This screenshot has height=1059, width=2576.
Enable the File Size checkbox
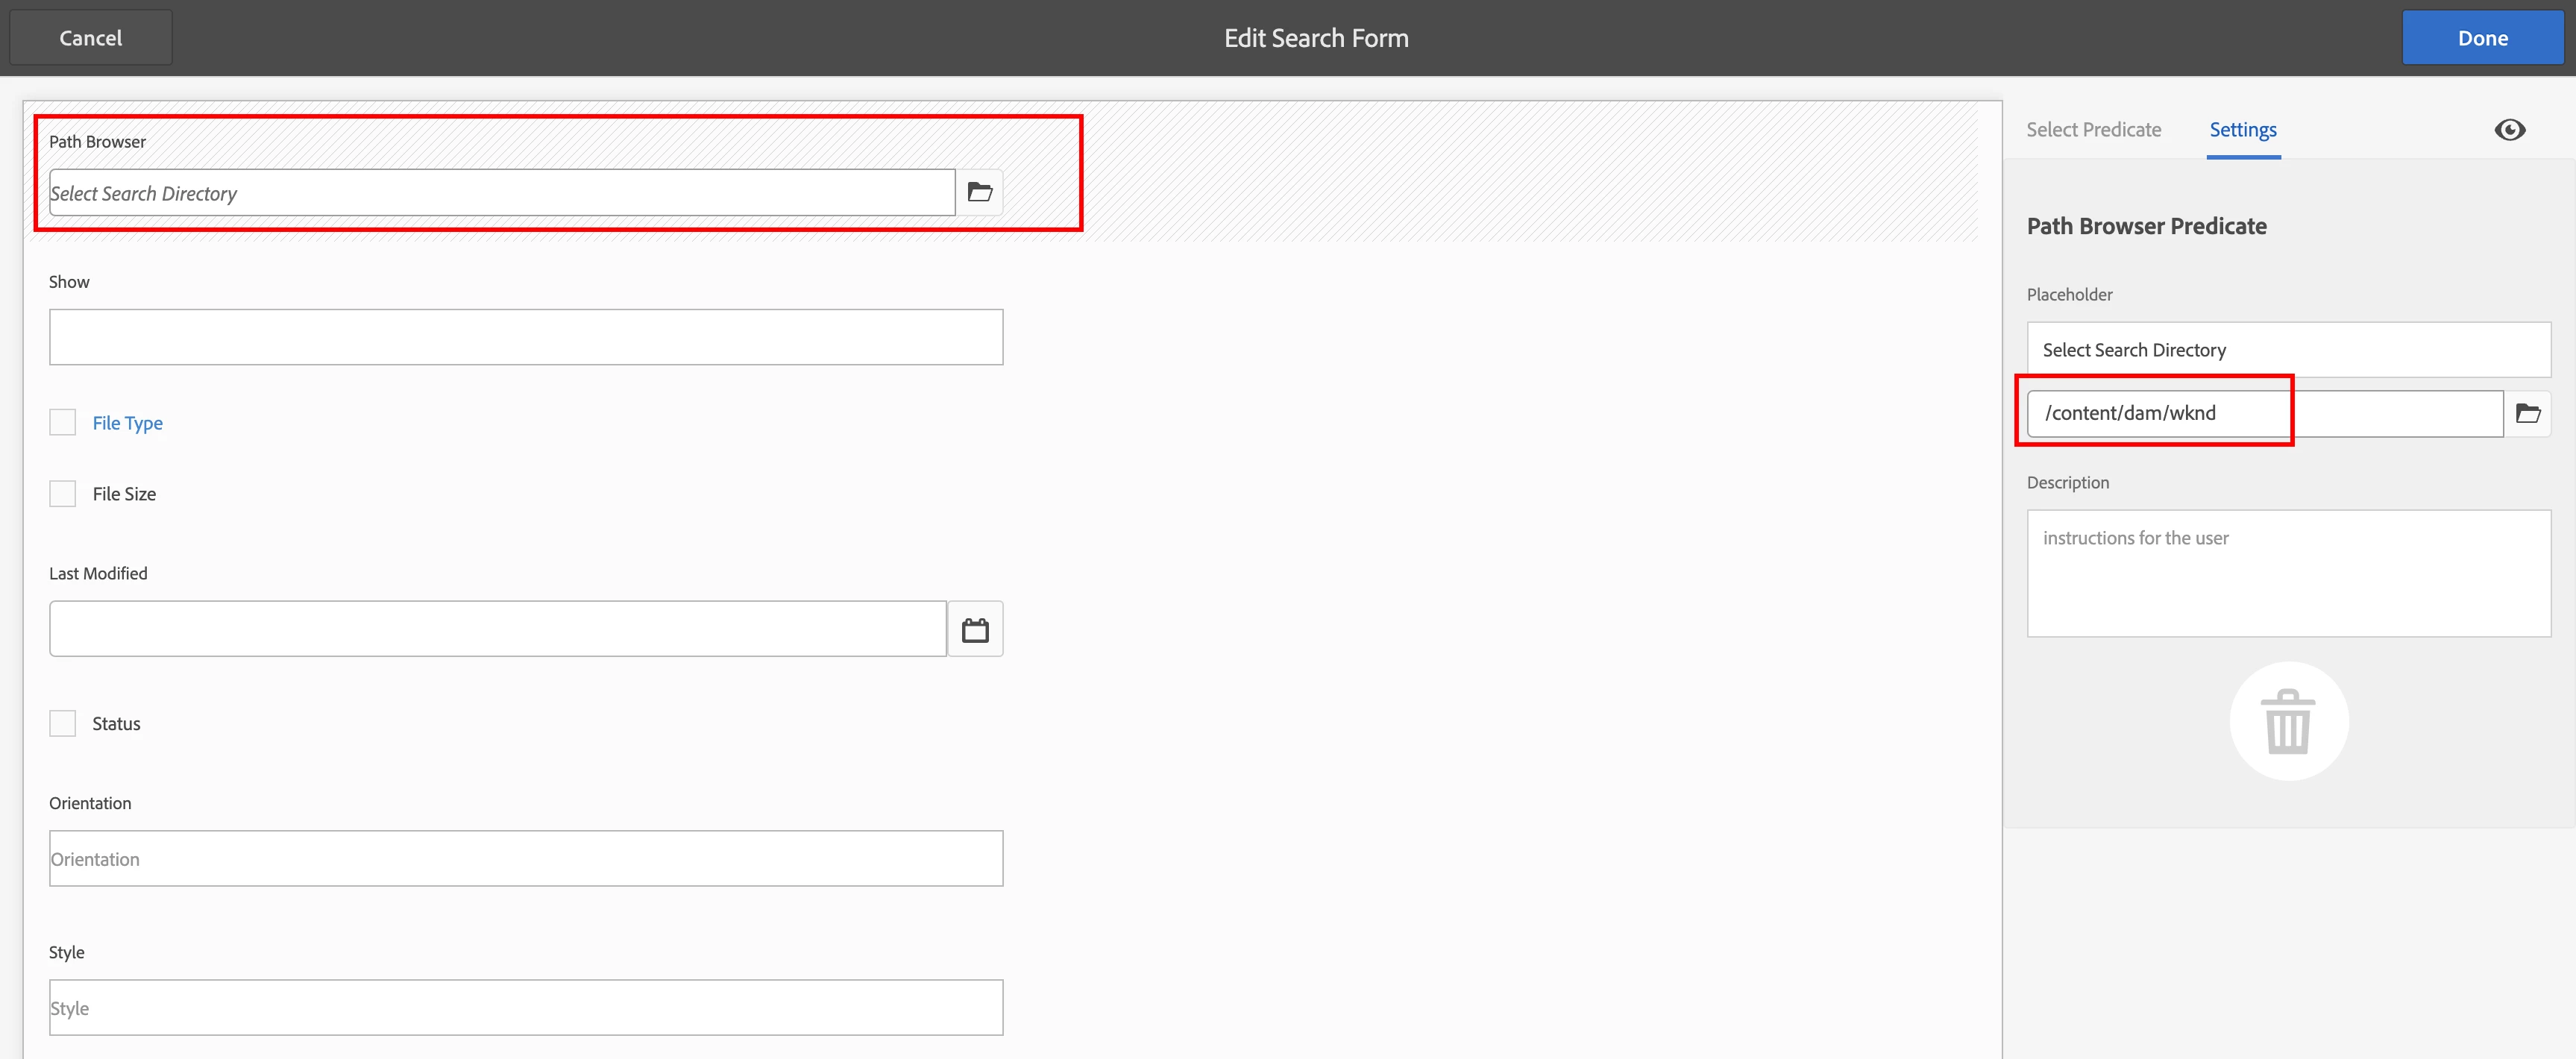pos(63,494)
